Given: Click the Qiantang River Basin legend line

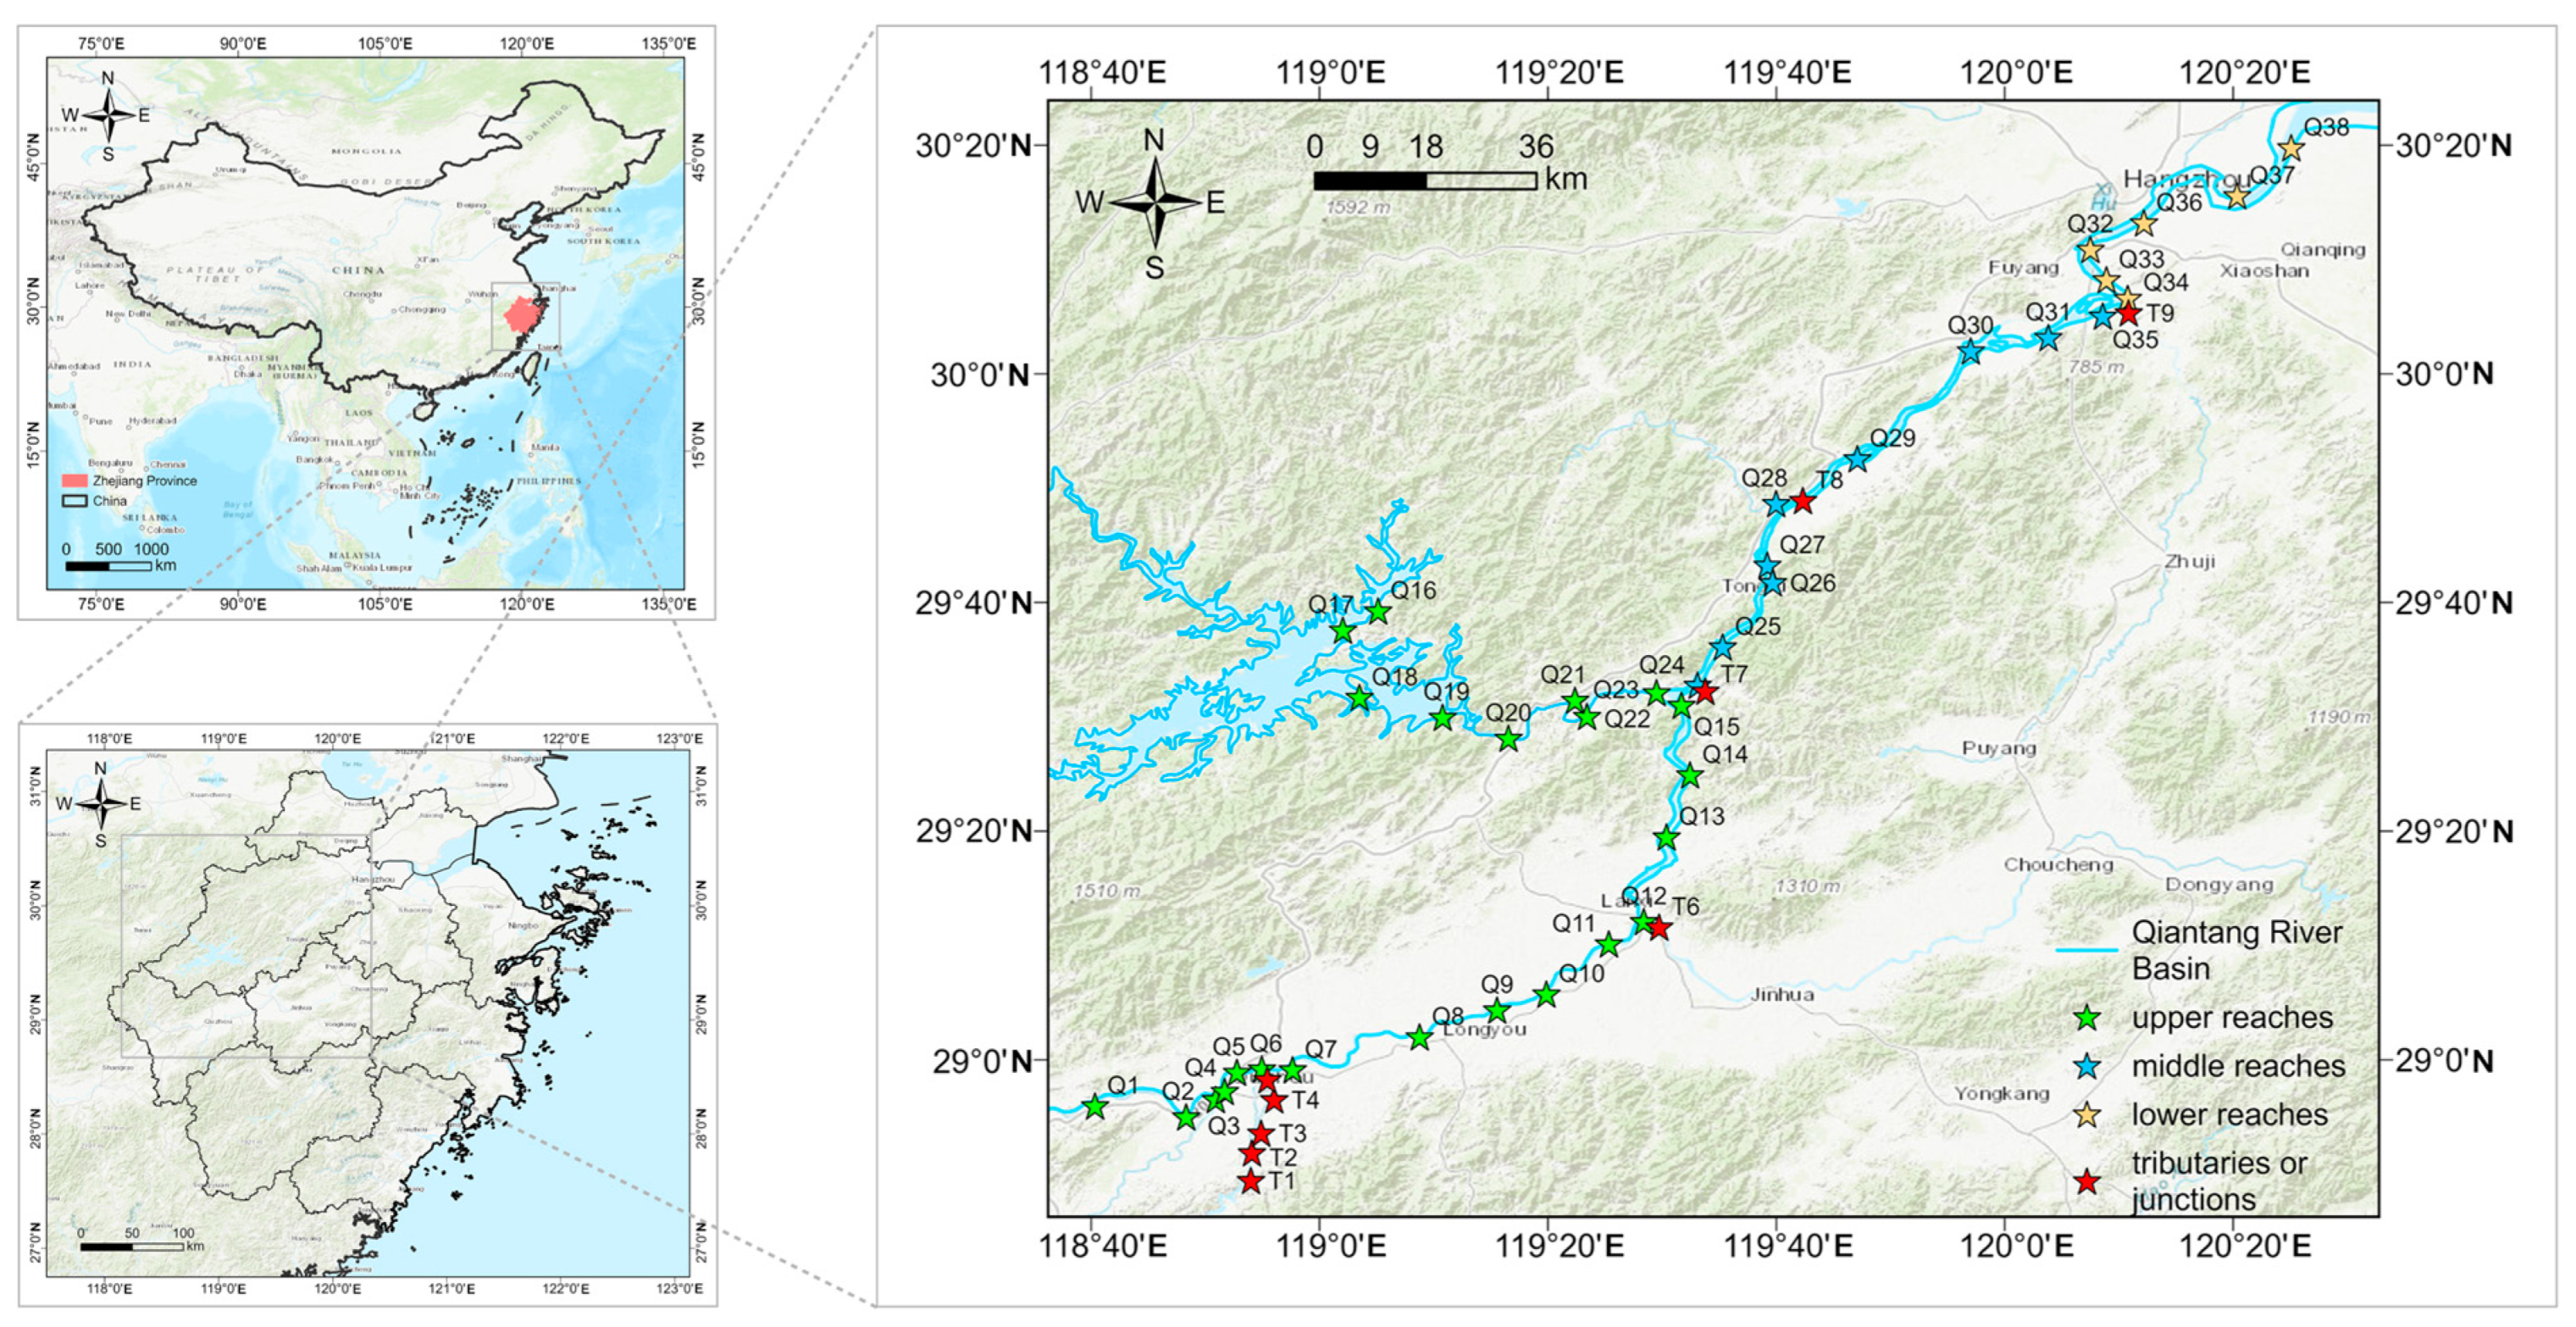Looking at the screenshot, I should click(2086, 950).
